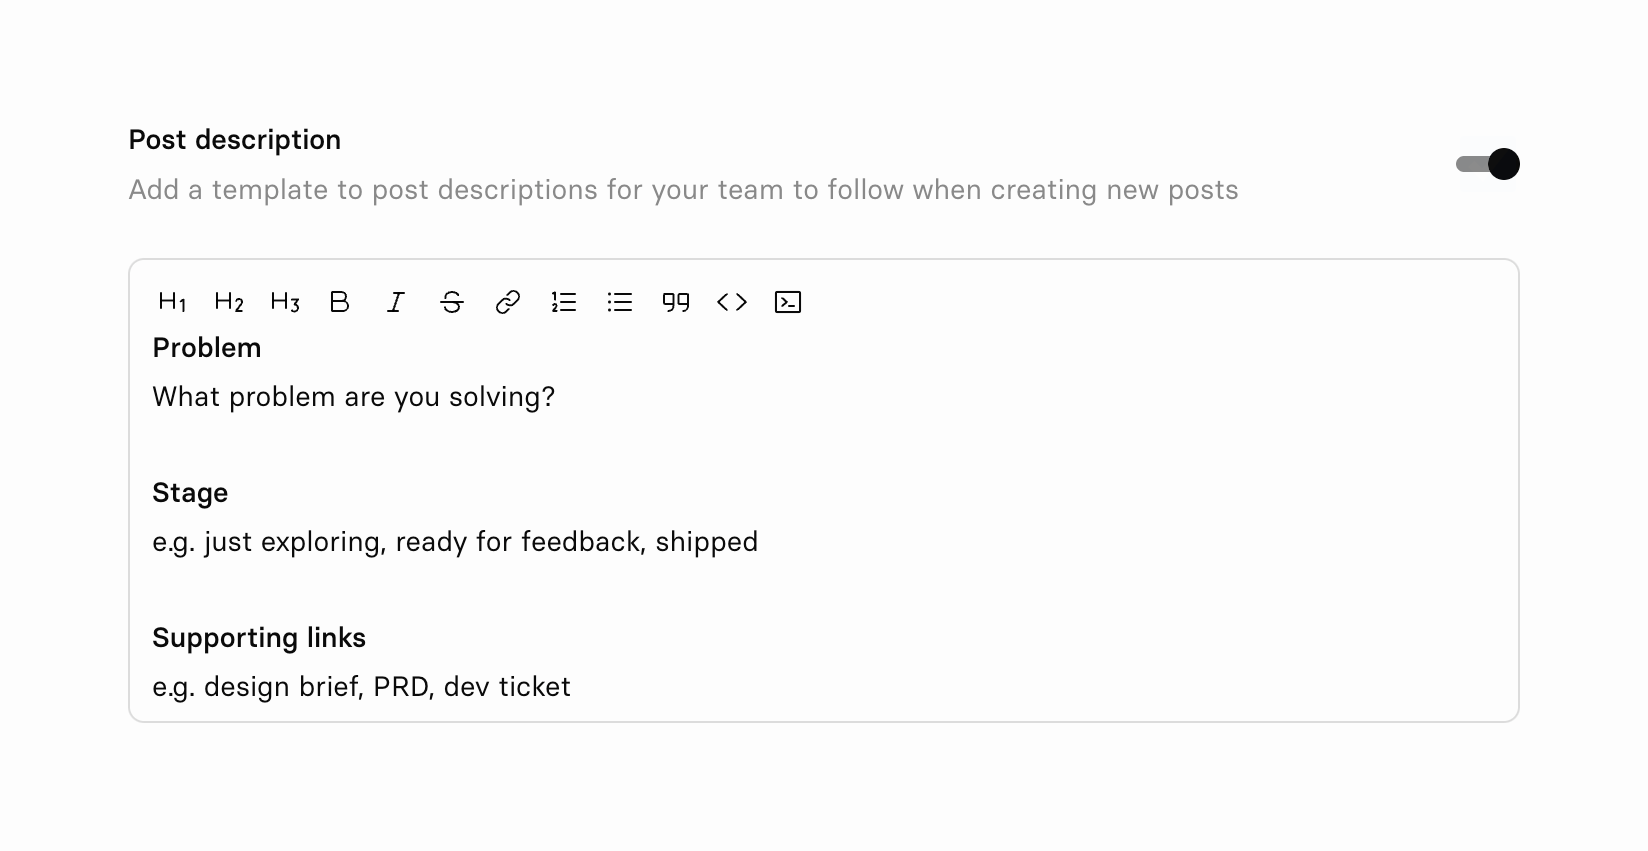Click the Problem heading in editor
The width and height of the screenshot is (1648, 851).
pyautogui.click(x=207, y=348)
